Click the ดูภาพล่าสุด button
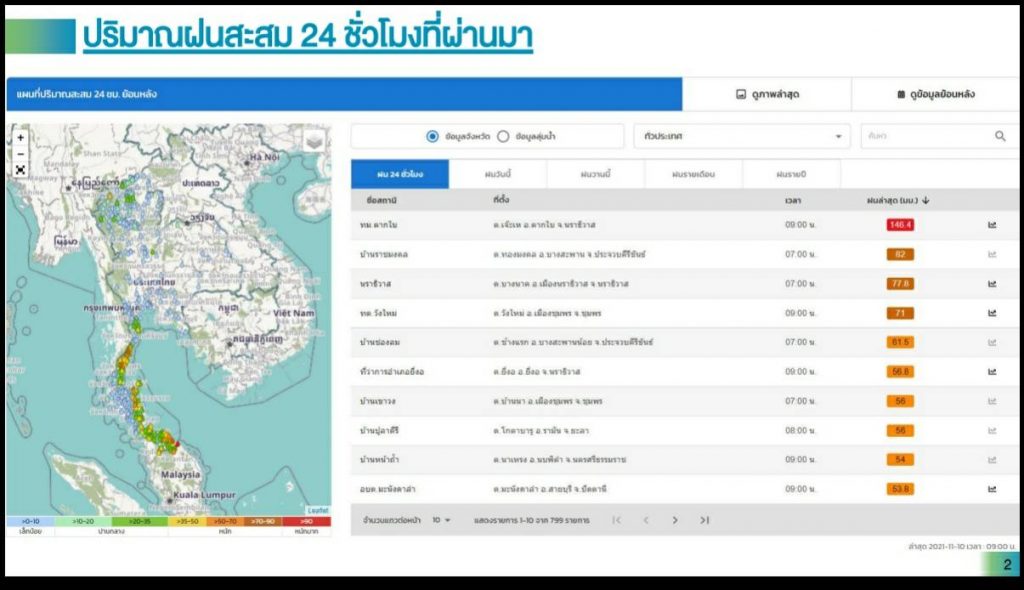The image size is (1024, 590). point(767,95)
